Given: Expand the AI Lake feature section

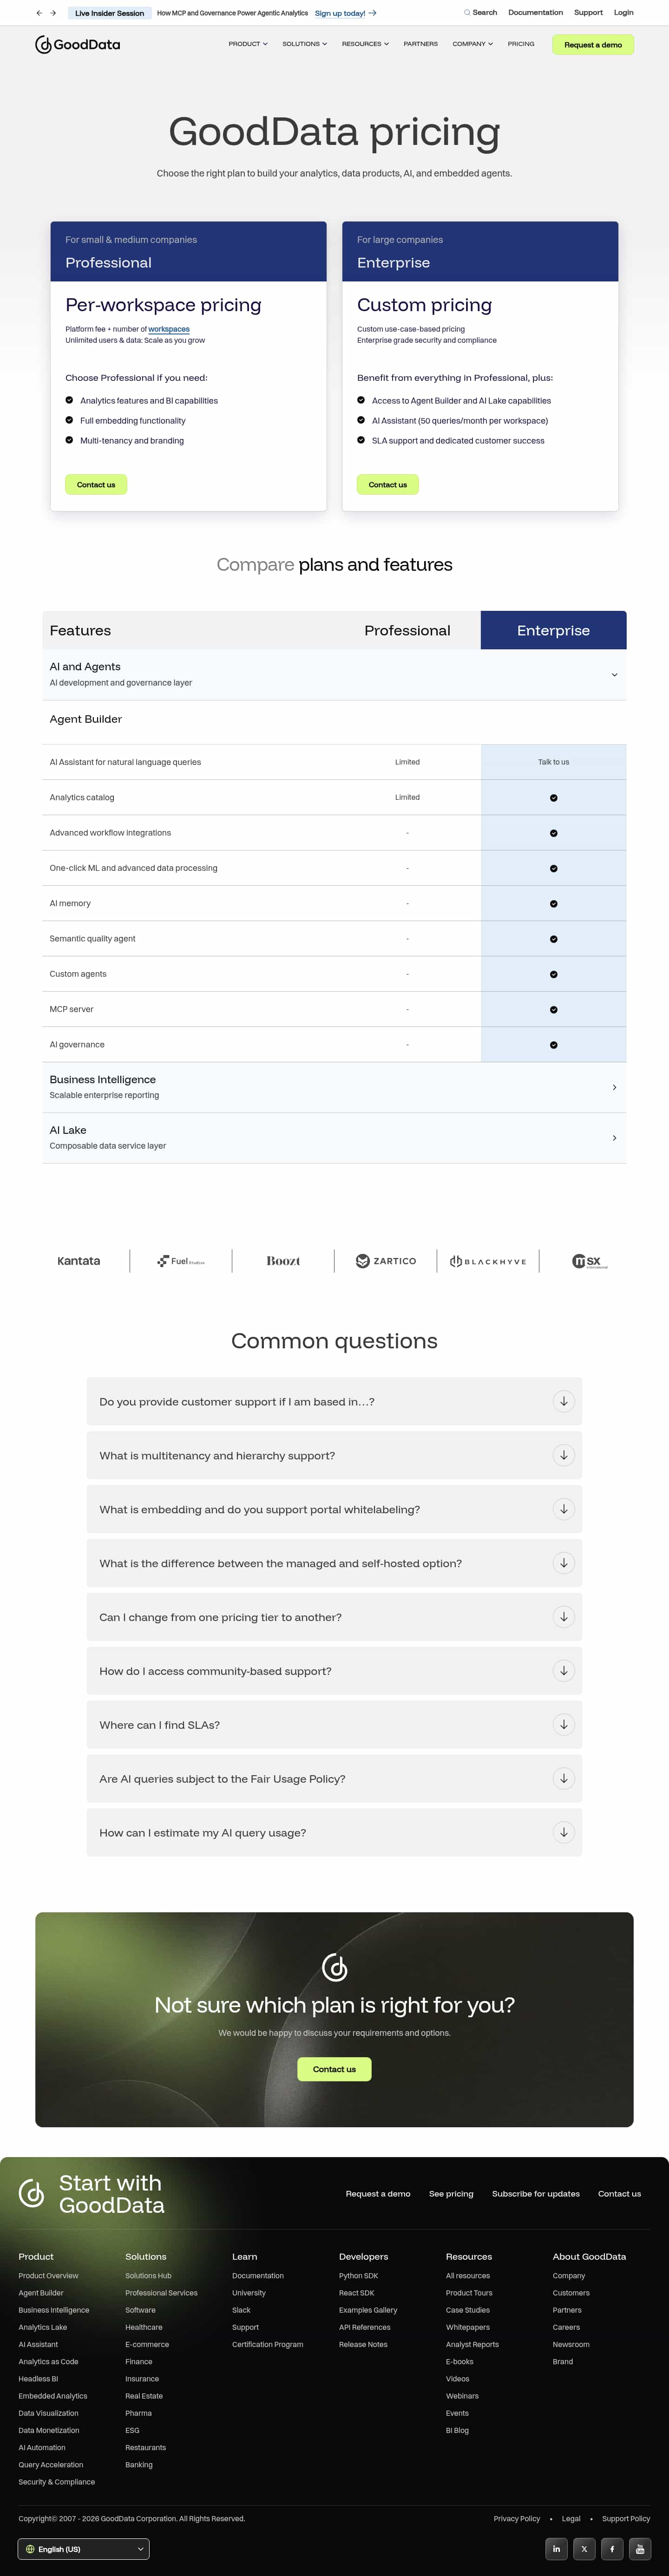Looking at the screenshot, I should click(613, 1138).
